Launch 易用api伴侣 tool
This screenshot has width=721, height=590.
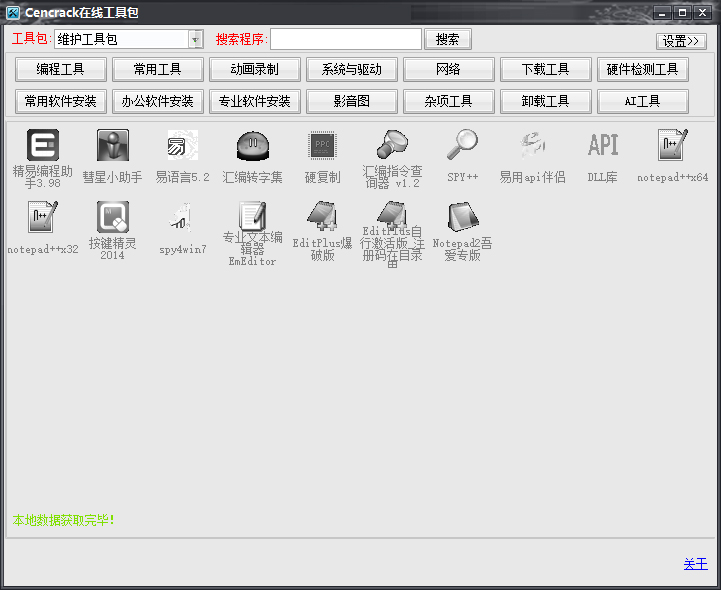[532, 145]
